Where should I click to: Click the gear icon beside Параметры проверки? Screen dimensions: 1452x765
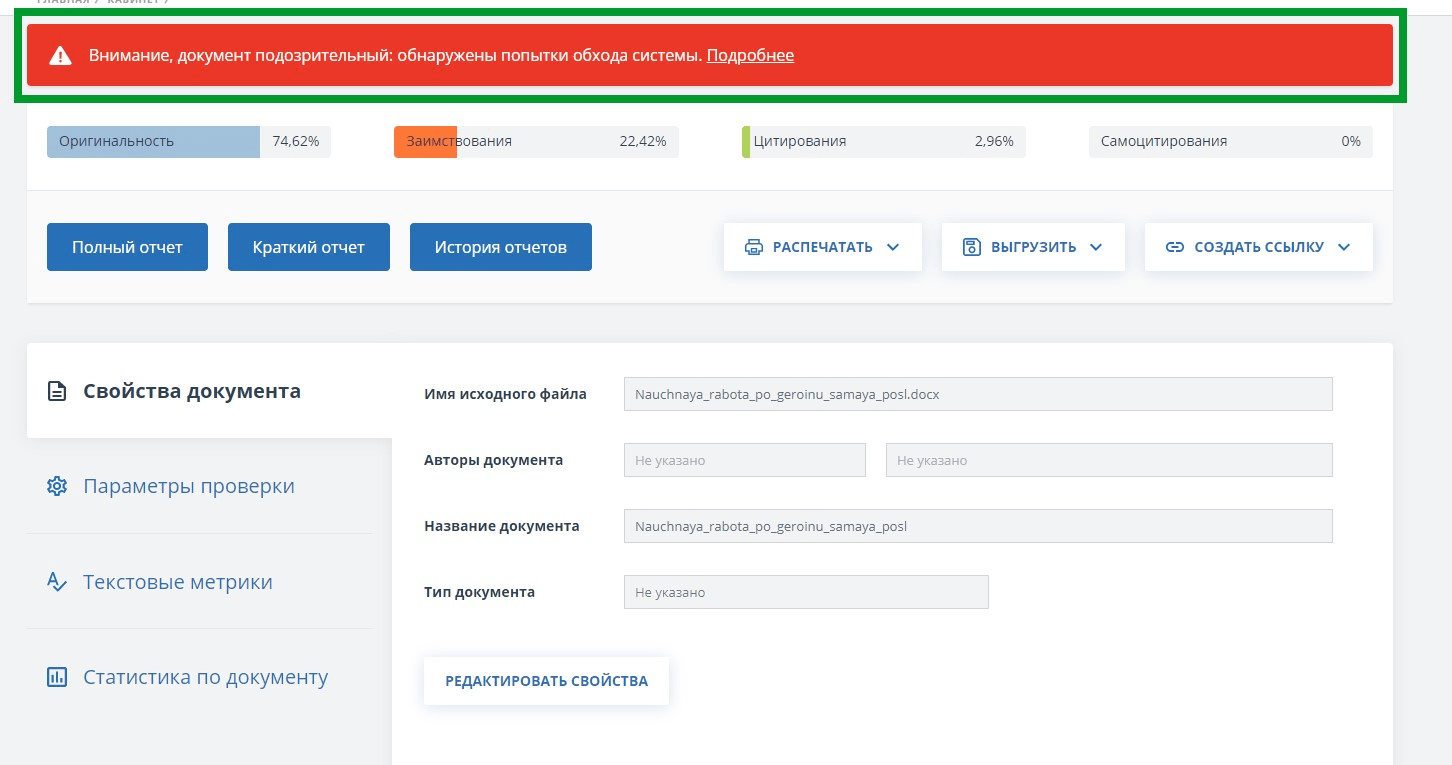(x=57, y=486)
